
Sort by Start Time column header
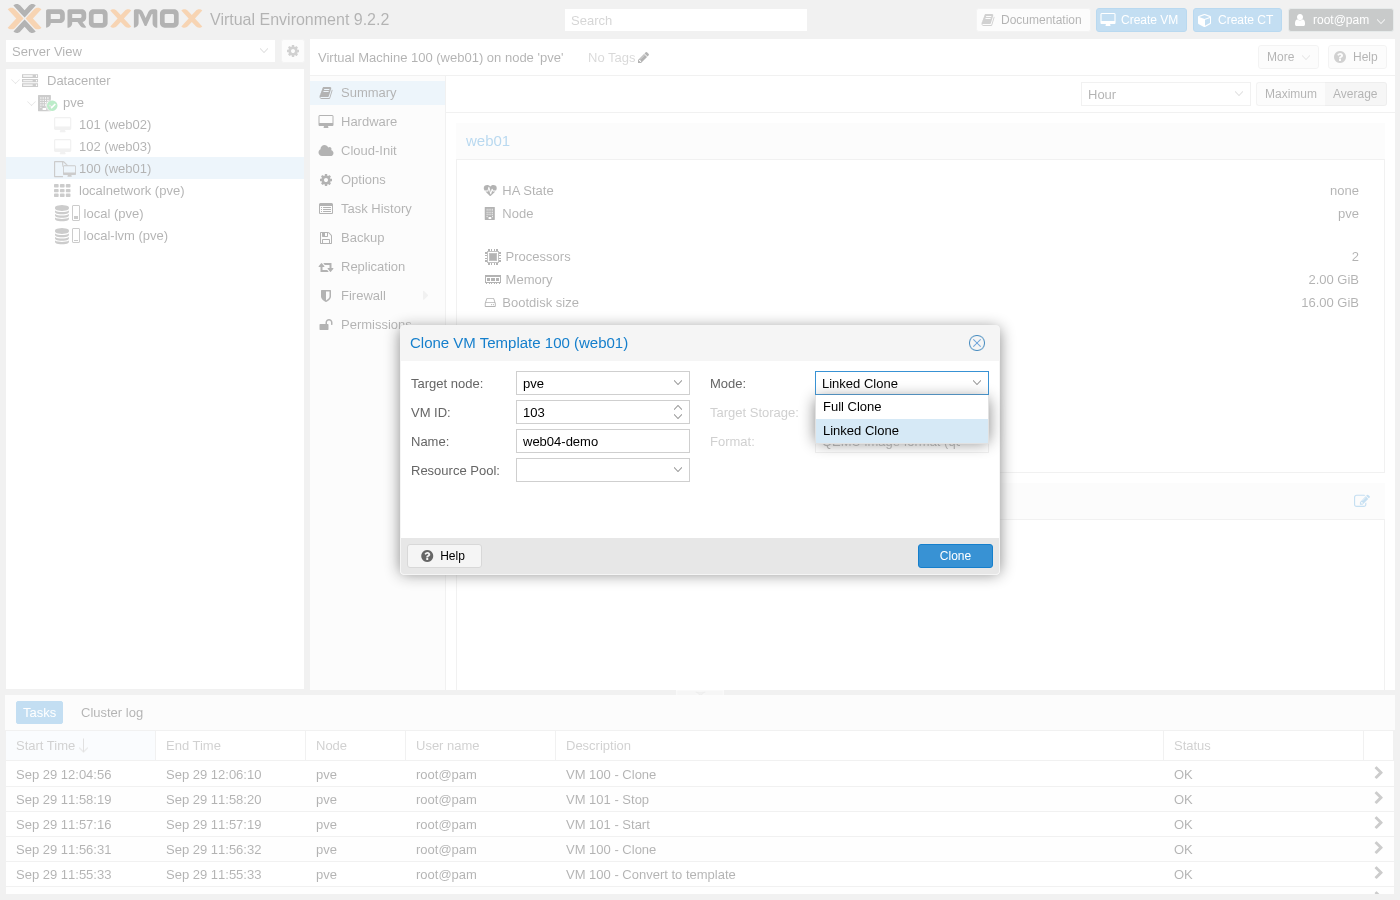point(80,746)
